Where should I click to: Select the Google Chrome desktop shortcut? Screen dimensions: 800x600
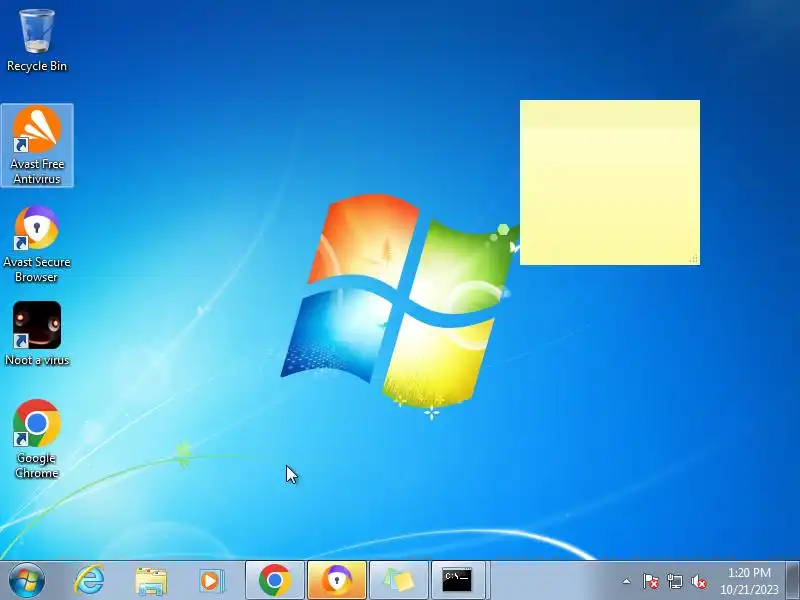pyautogui.click(x=37, y=439)
